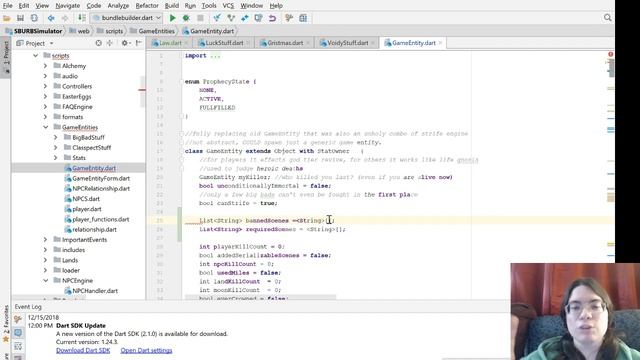This screenshot has height=360, width=640.
Task: Open the File menu
Action: pyautogui.click(x=7, y=6)
